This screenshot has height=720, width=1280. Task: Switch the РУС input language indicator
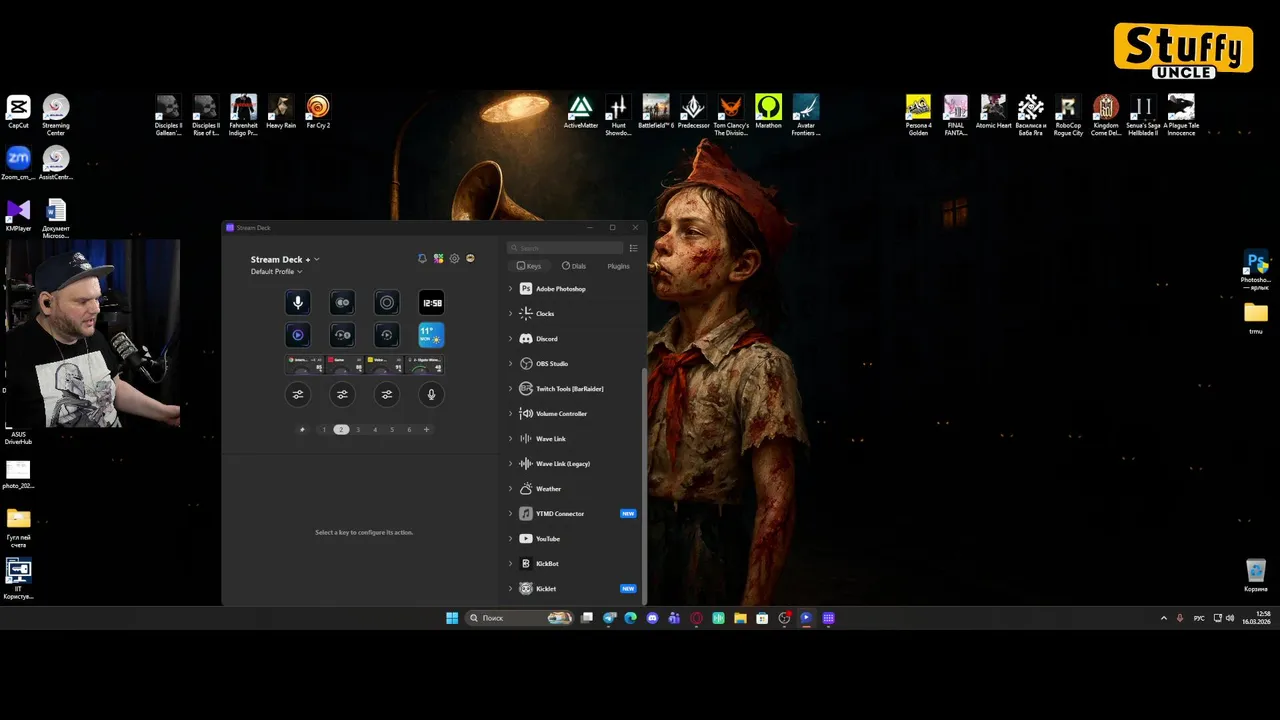(1199, 618)
